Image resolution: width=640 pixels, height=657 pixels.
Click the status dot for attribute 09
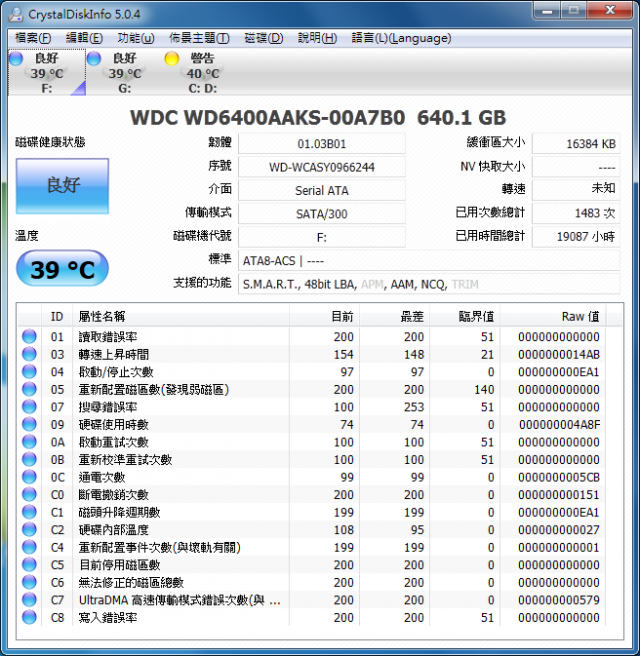[x=29, y=424]
